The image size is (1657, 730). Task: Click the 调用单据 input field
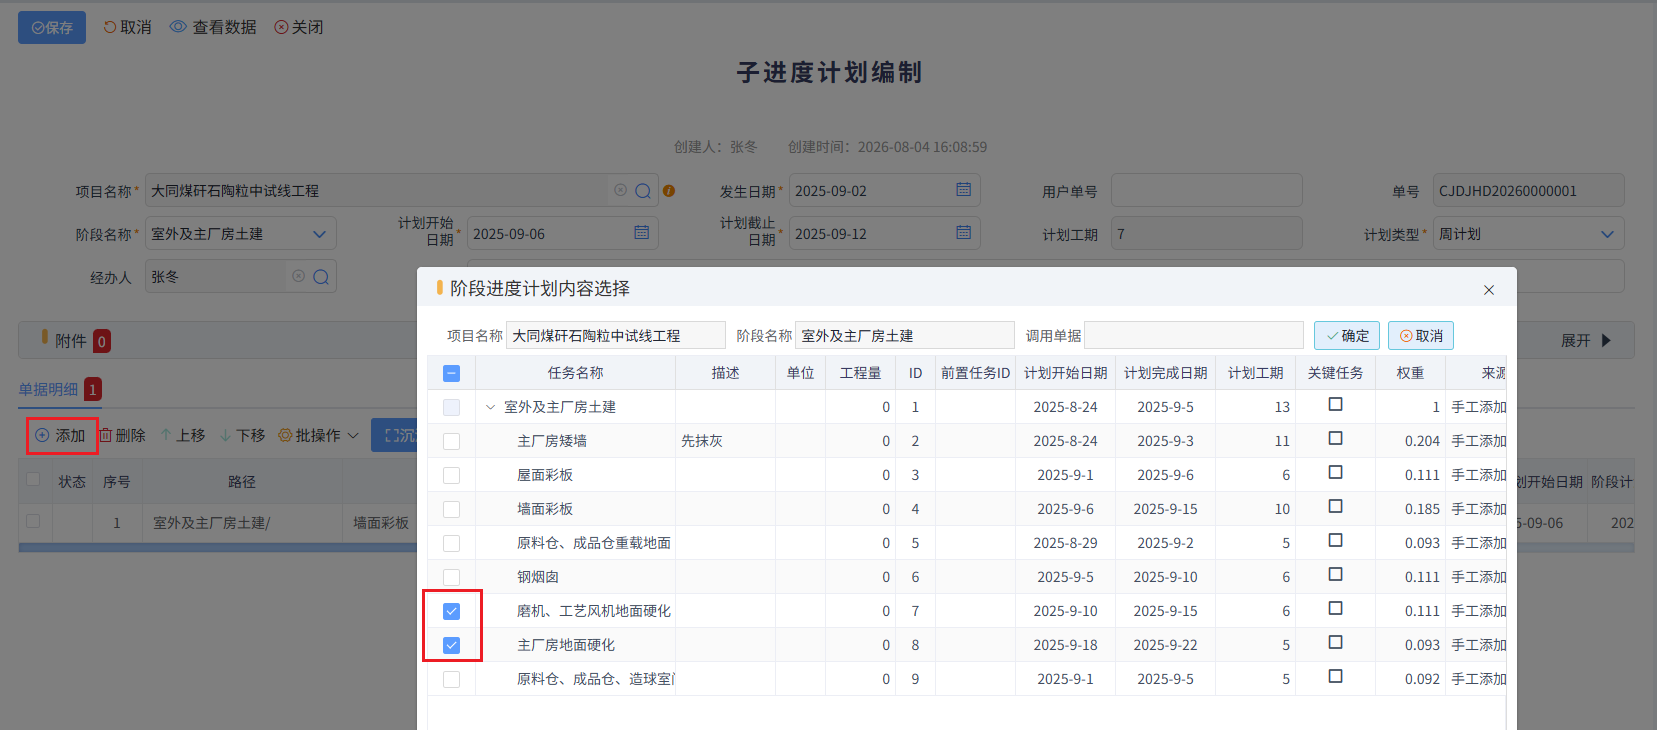1194,336
